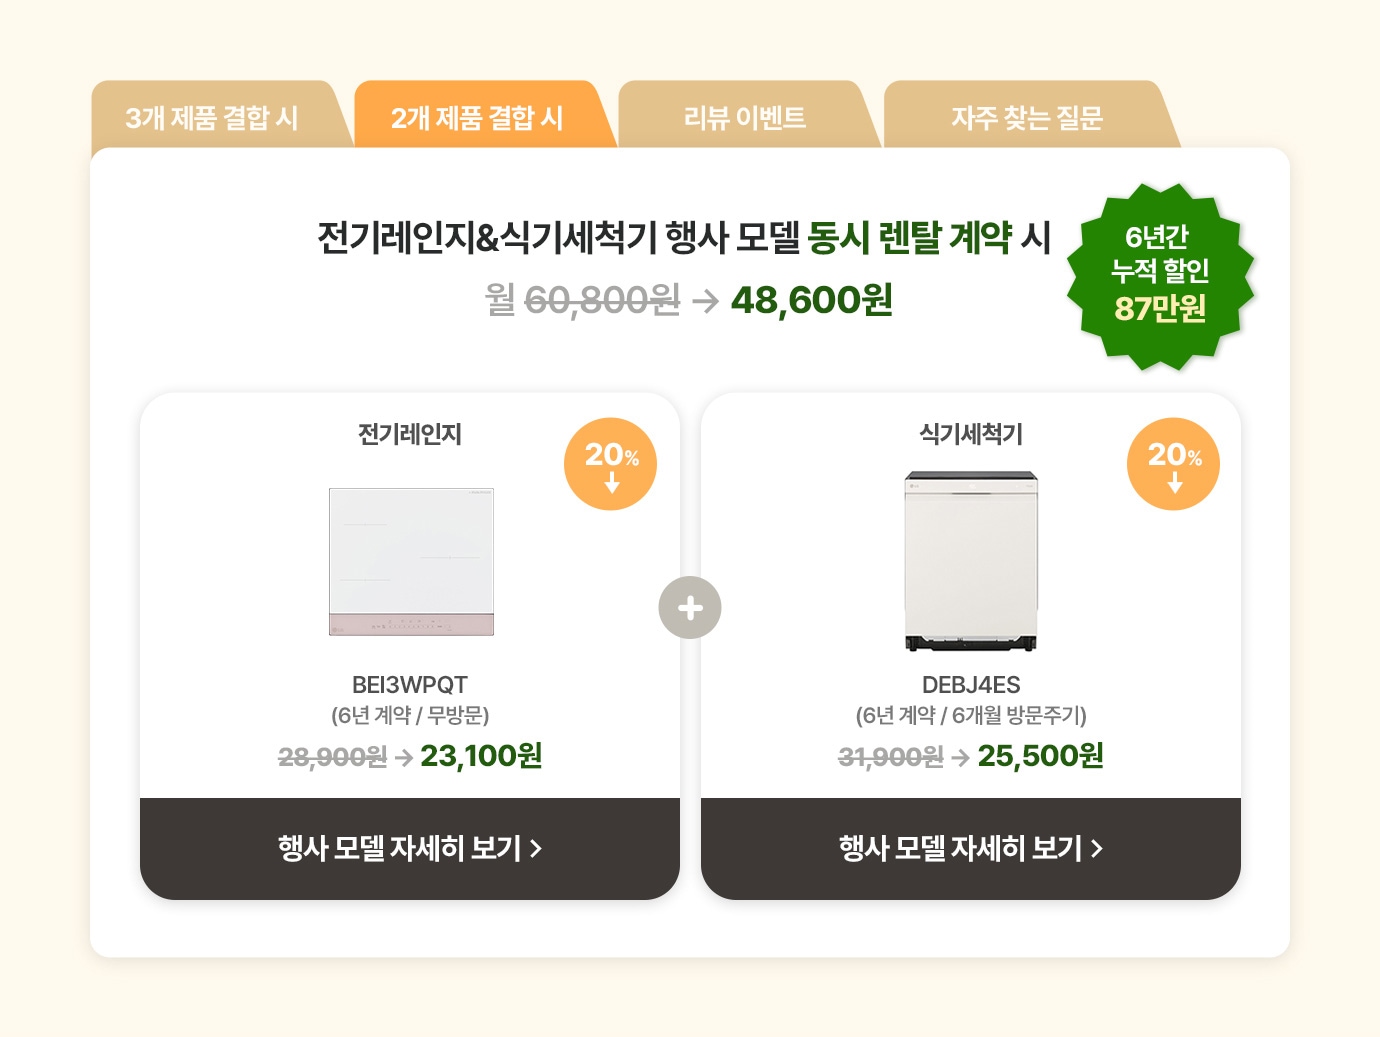Open 행사 모델 자세히 보기 for 전기레인지

[410, 848]
